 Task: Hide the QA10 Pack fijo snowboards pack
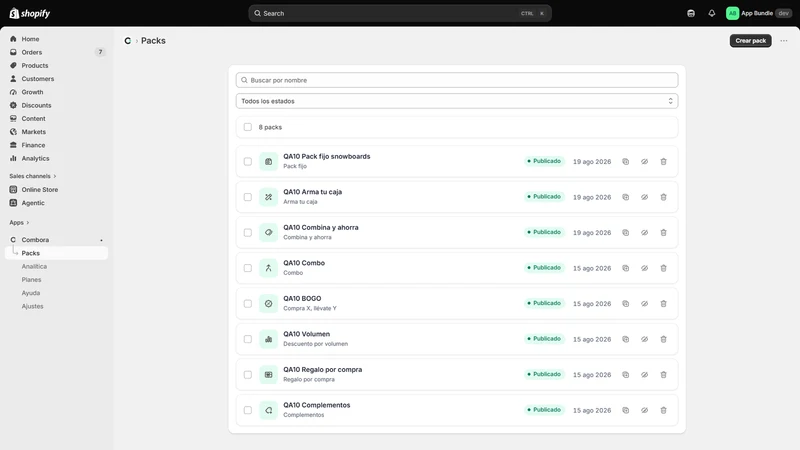tap(644, 162)
